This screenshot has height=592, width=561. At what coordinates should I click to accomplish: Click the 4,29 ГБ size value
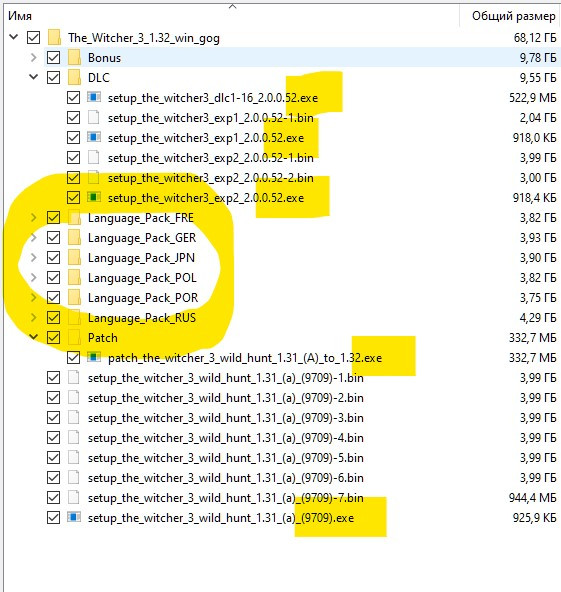(x=538, y=318)
